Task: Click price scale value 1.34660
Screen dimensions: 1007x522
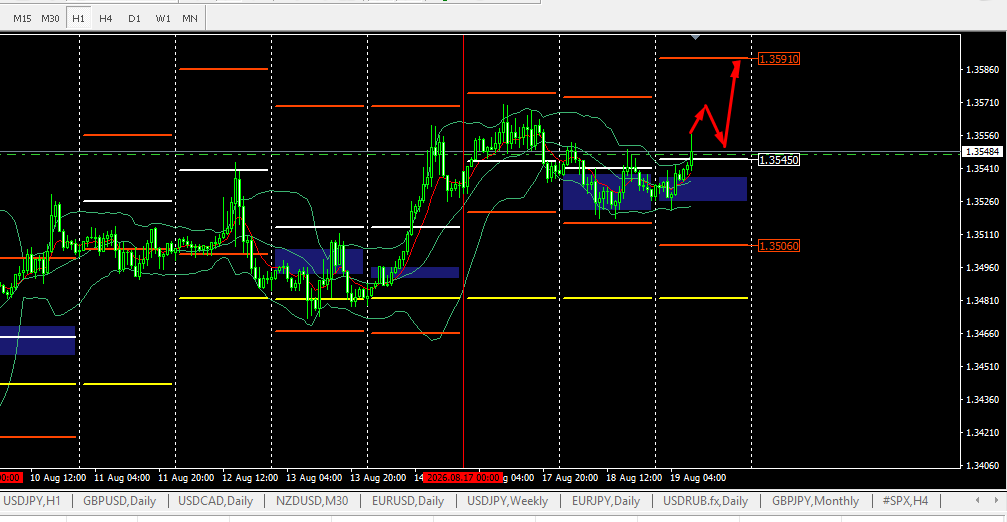Action: point(983,334)
